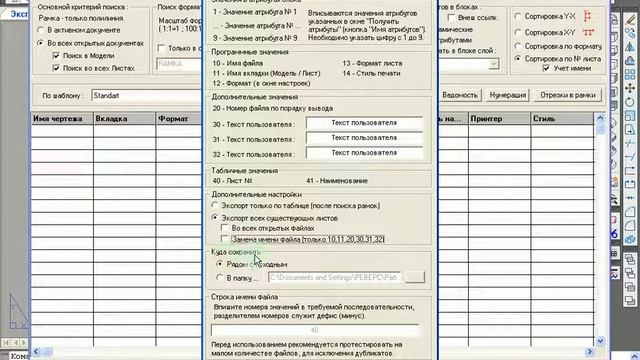Image resolution: width=640 pixels, height=360 pixels.
Task: Select the Chamfer tool
Action: click(630, 212)
